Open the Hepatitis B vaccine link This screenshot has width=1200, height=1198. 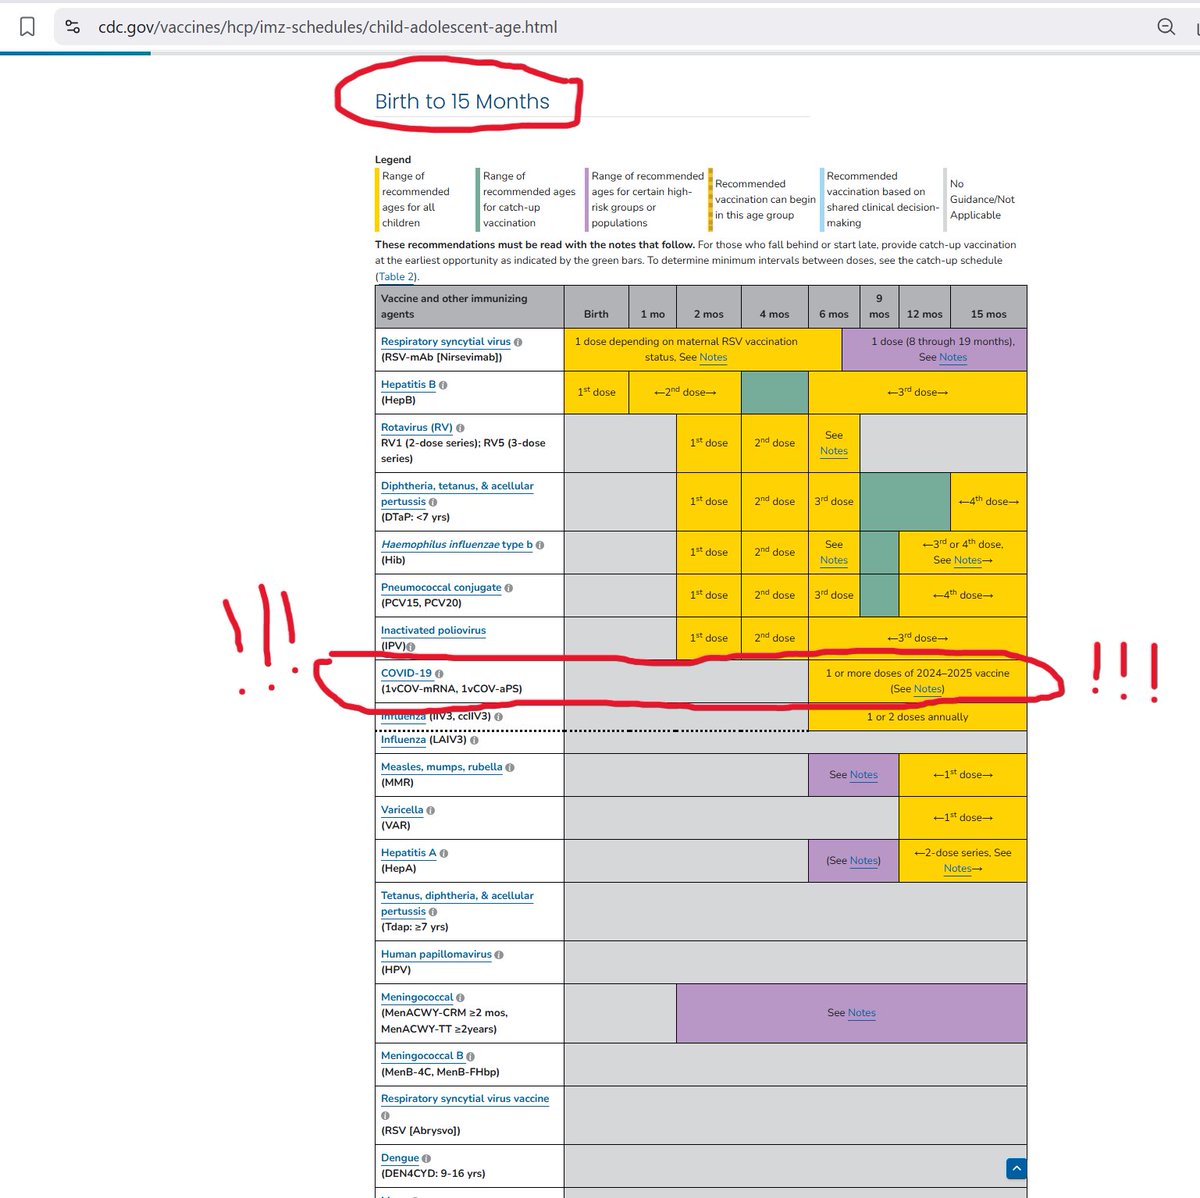tap(408, 385)
